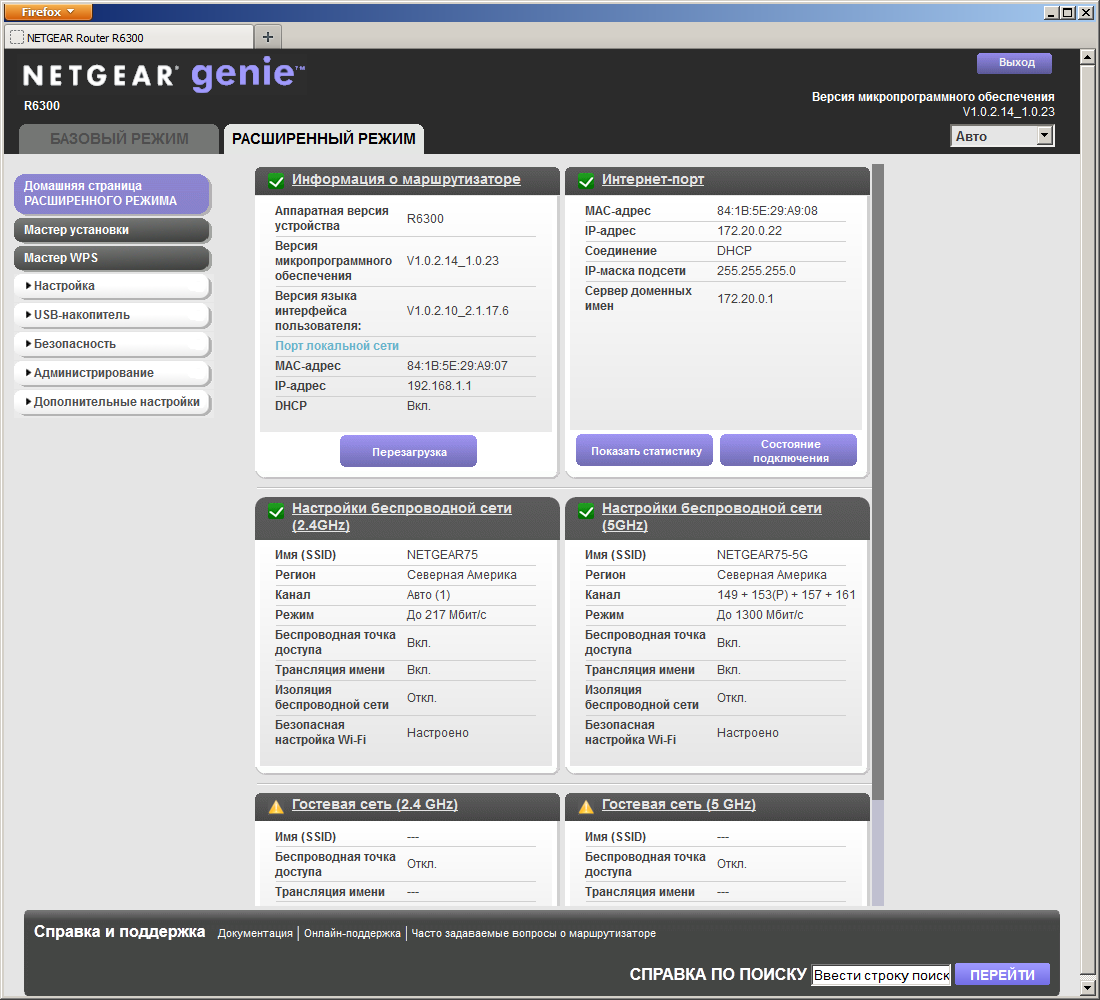Click the browser scrollbar up arrow

[1087, 57]
